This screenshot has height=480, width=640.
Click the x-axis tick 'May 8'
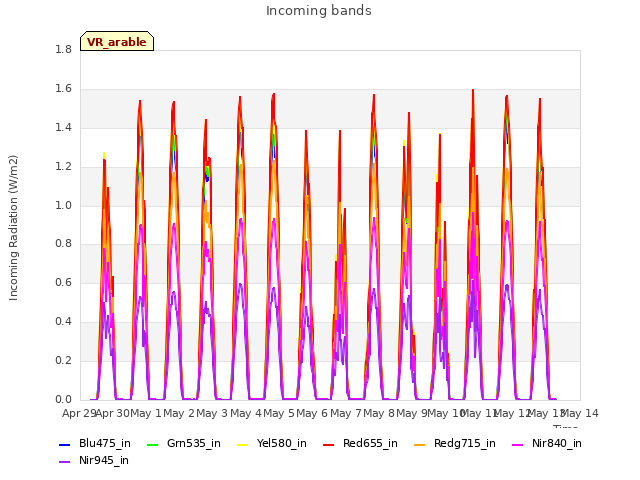click(379, 413)
